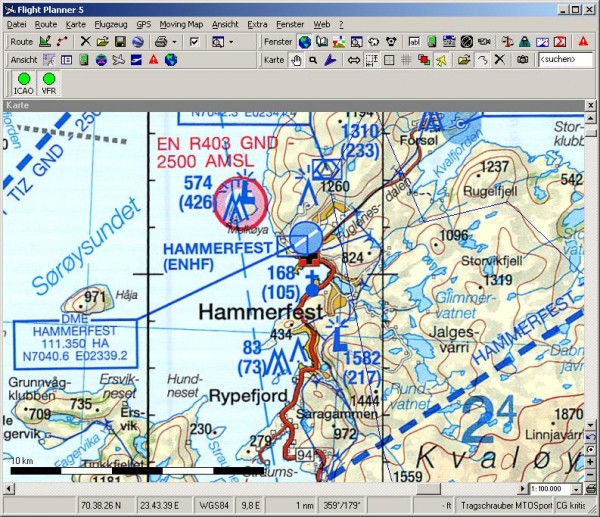Screen dimensions: 600x517
Task: Open the elevation profile landscape icon
Action: pos(339,41)
